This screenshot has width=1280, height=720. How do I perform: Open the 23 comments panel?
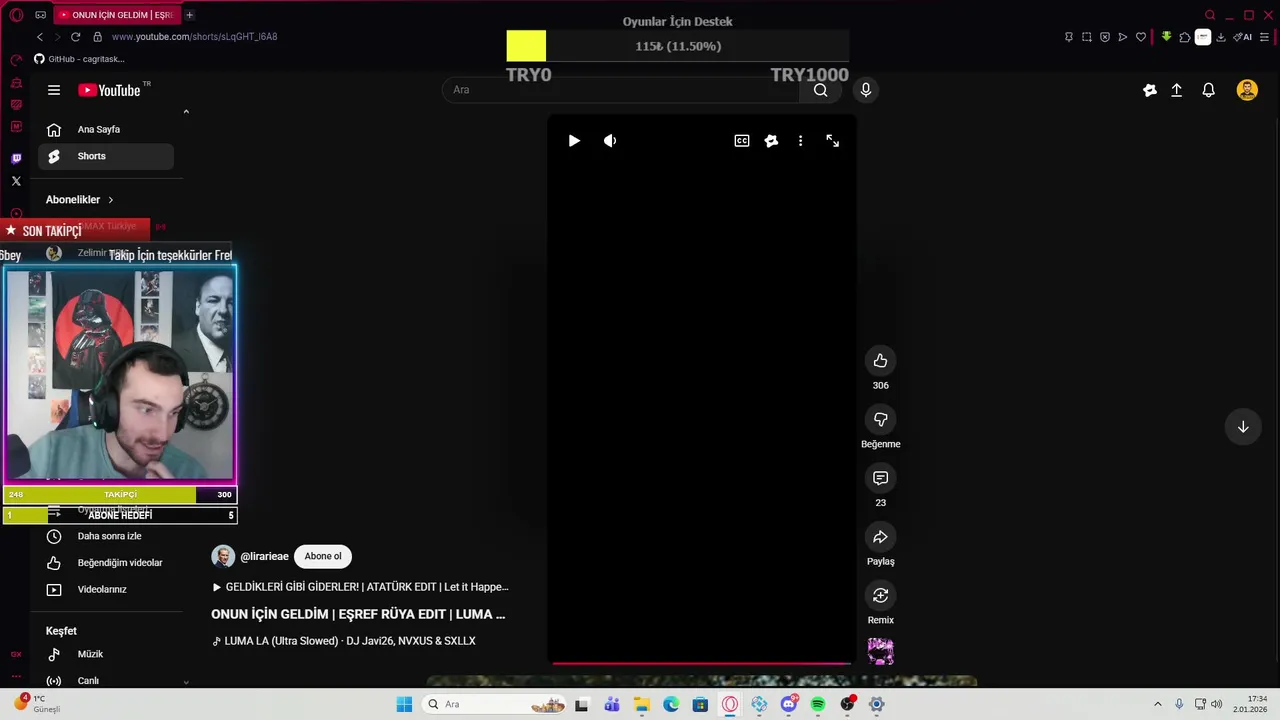[x=880, y=479]
